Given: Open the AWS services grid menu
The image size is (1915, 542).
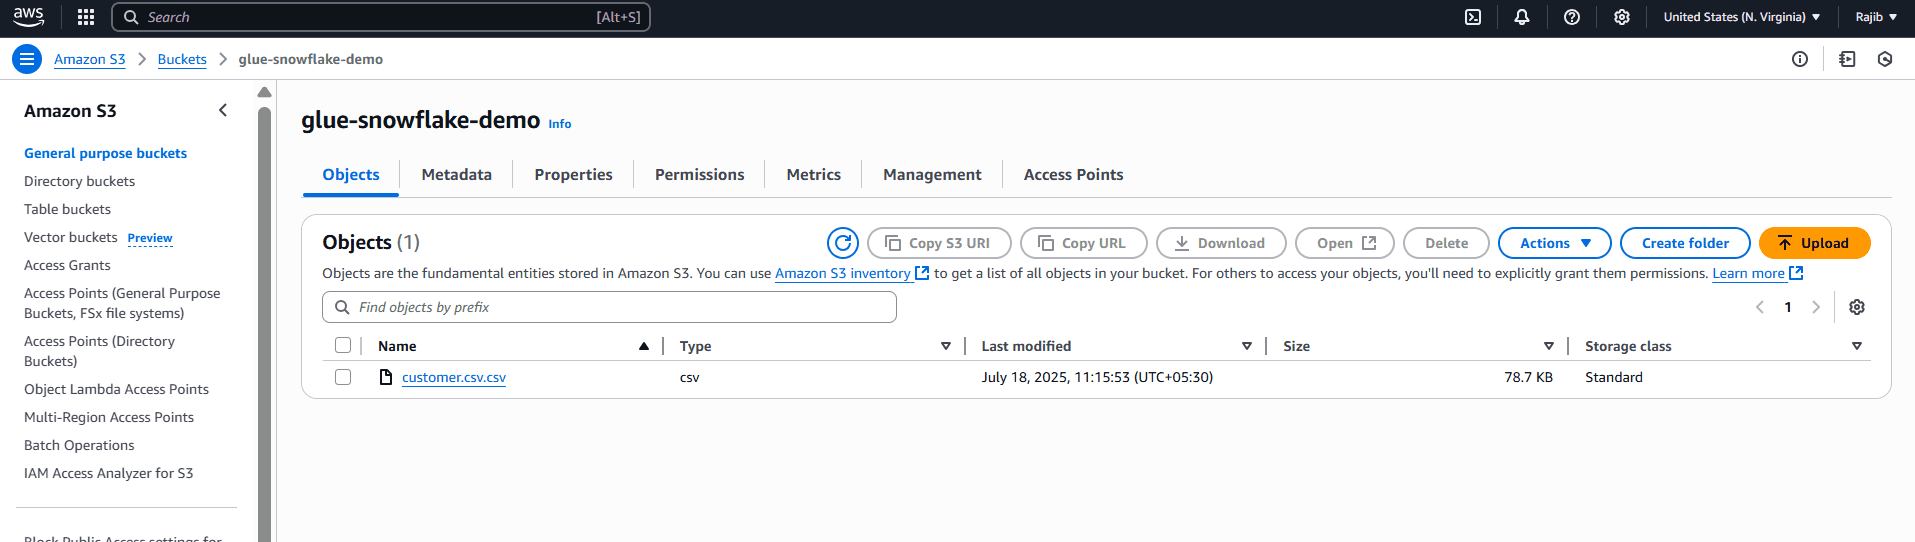Looking at the screenshot, I should [x=86, y=17].
